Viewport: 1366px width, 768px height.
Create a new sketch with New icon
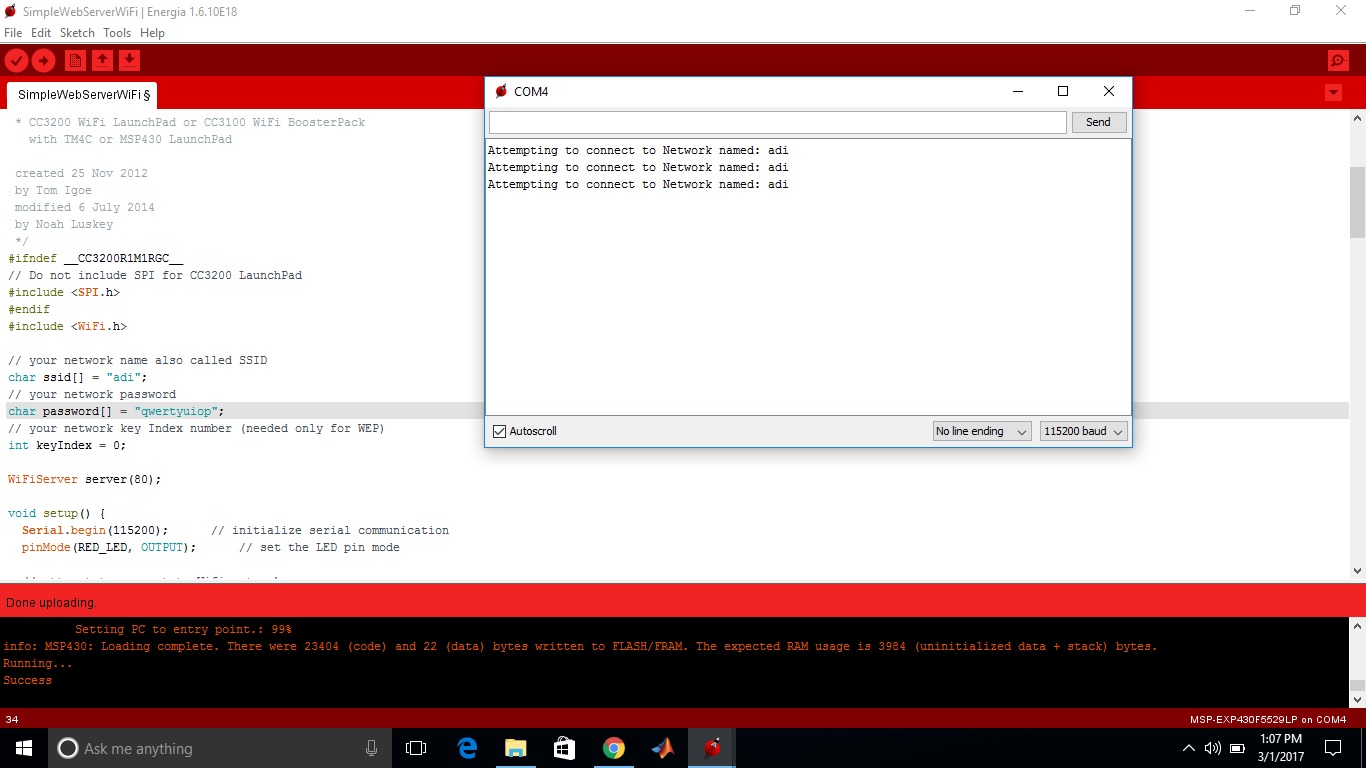[x=75, y=61]
